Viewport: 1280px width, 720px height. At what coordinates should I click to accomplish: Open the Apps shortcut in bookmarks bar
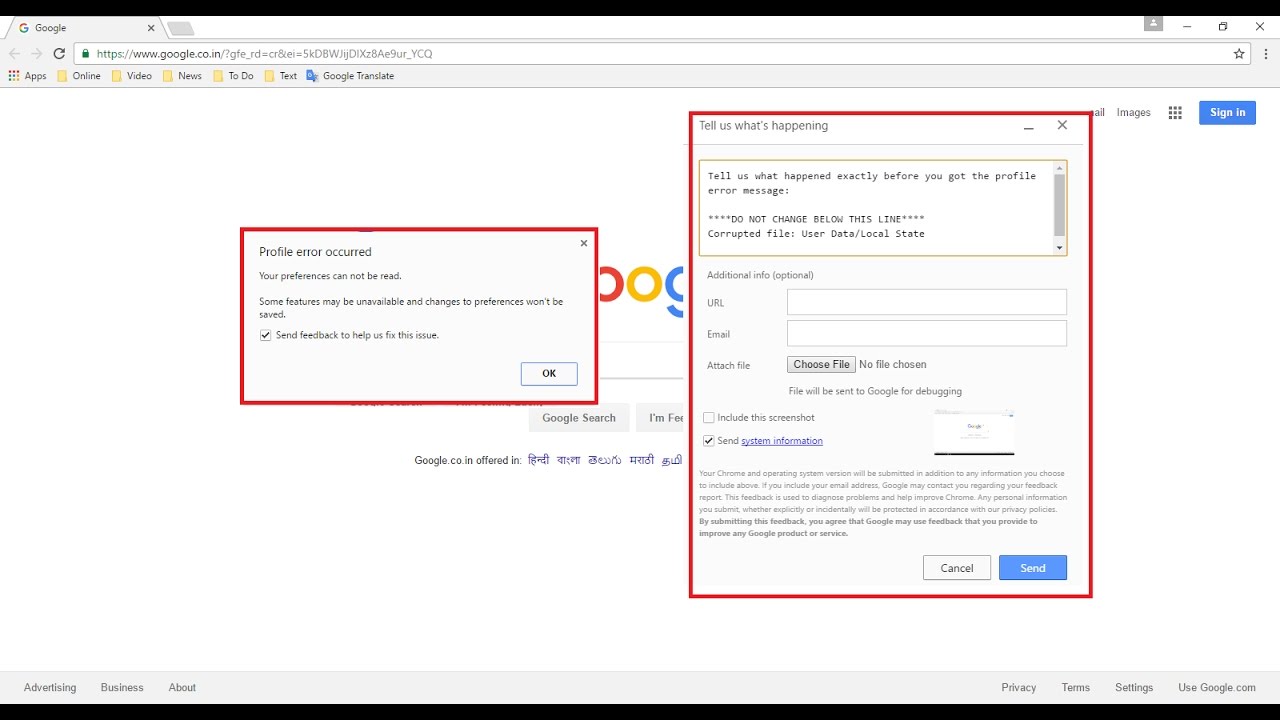pos(27,76)
